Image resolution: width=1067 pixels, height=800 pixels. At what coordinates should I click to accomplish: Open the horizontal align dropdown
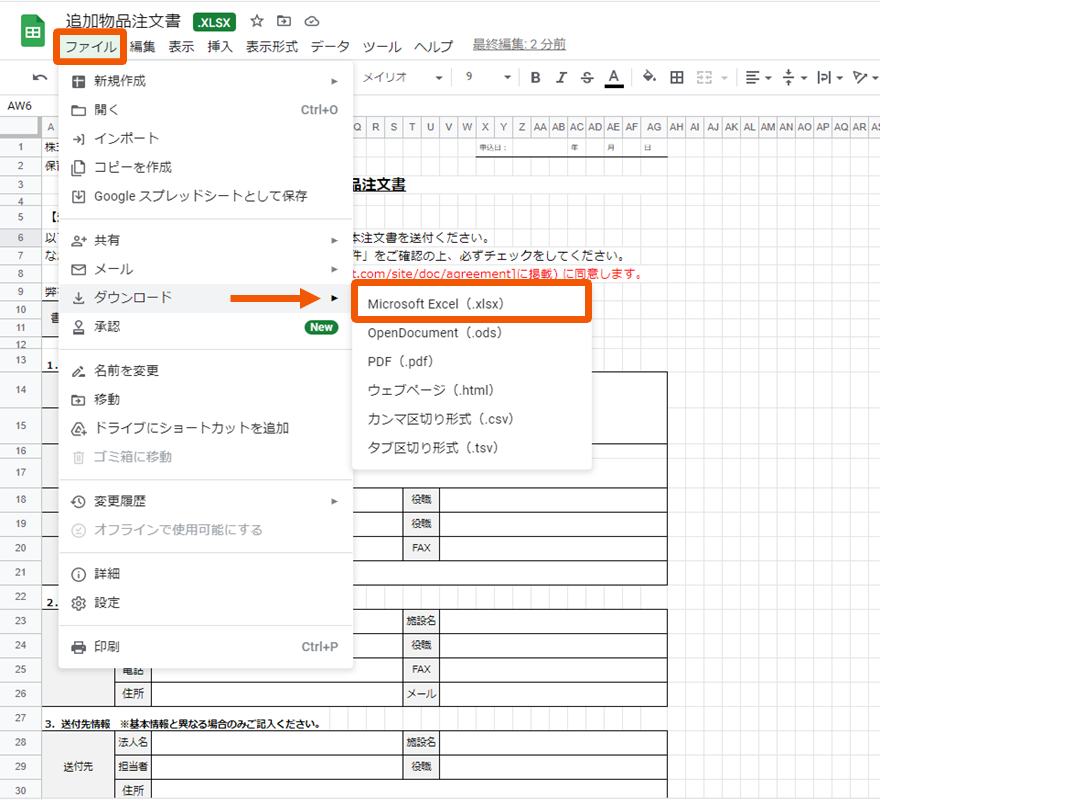pos(759,77)
